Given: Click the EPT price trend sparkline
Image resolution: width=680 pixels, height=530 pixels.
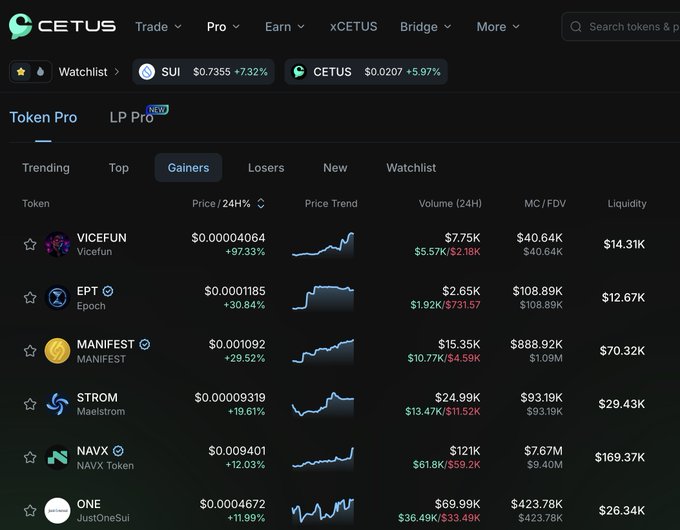Looking at the screenshot, I should 323,298.
